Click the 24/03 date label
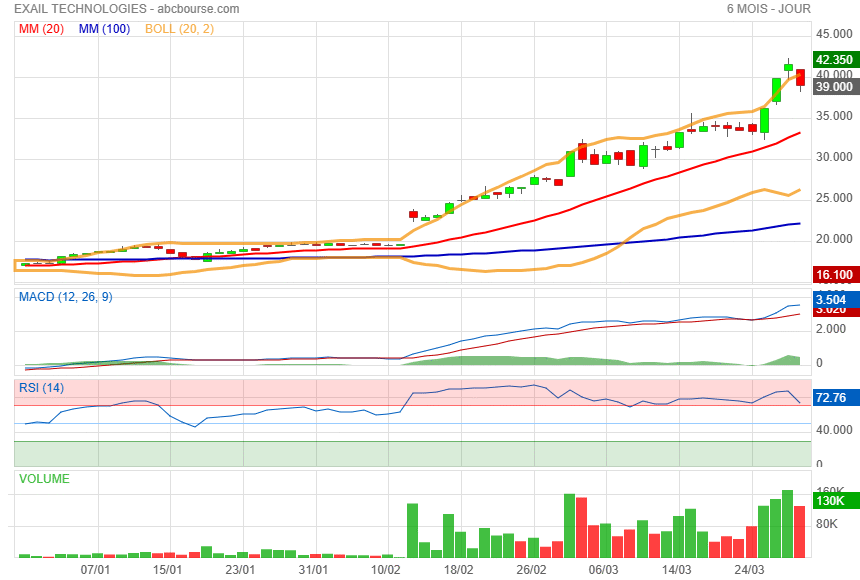The image size is (860, 580). [749, 570]
